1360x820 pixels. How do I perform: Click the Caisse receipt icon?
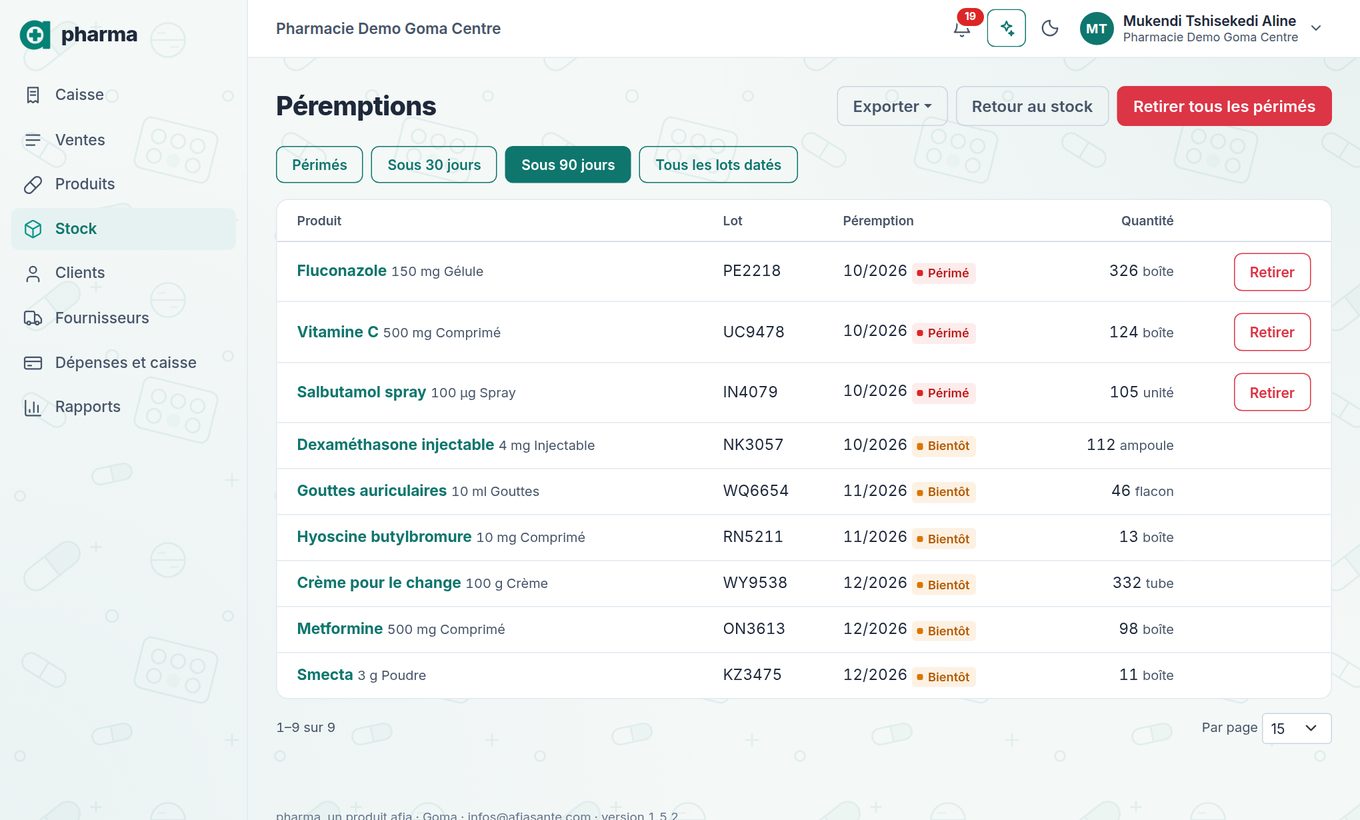point(33,95)
